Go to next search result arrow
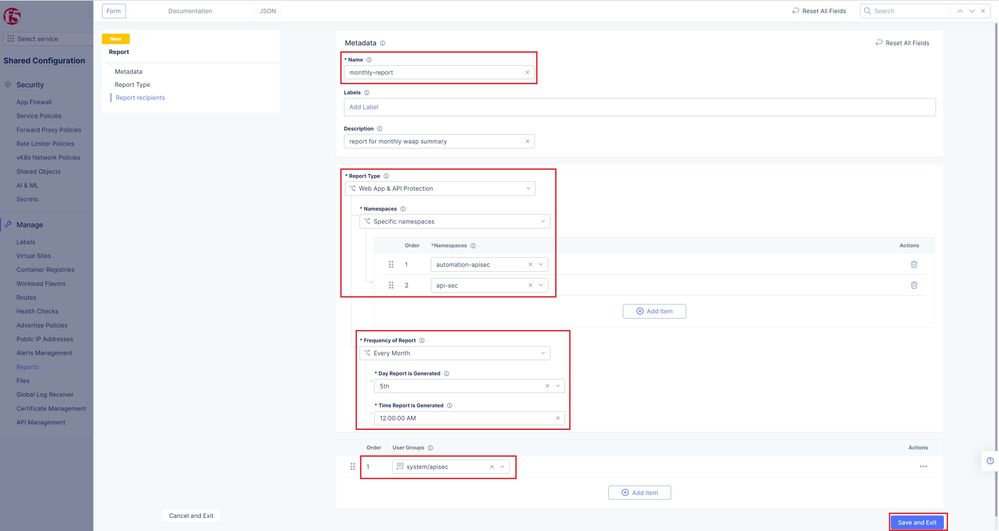This screenshot has width=999, height=531. click(972, 11)
